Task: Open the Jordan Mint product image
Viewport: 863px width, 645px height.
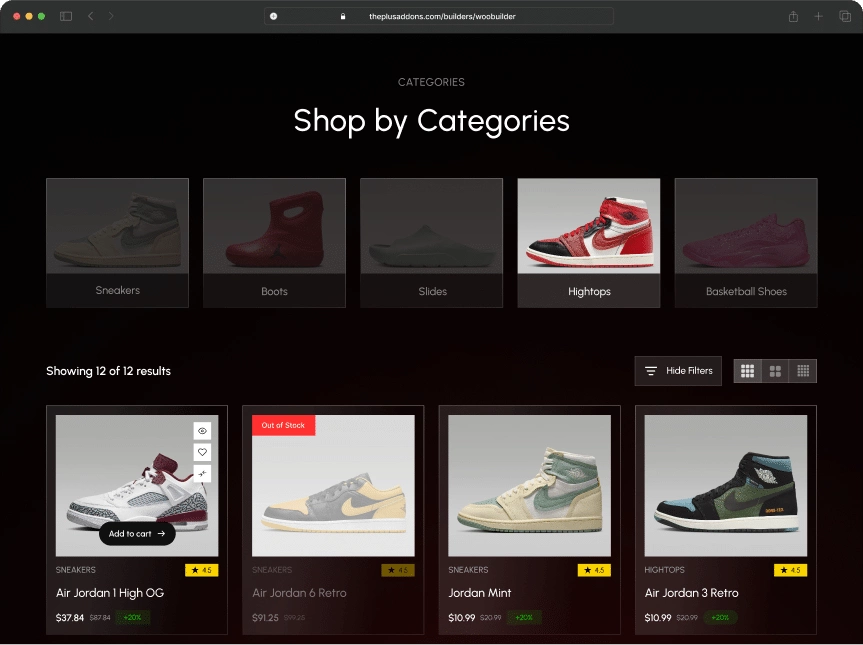Action: [529, 485]
